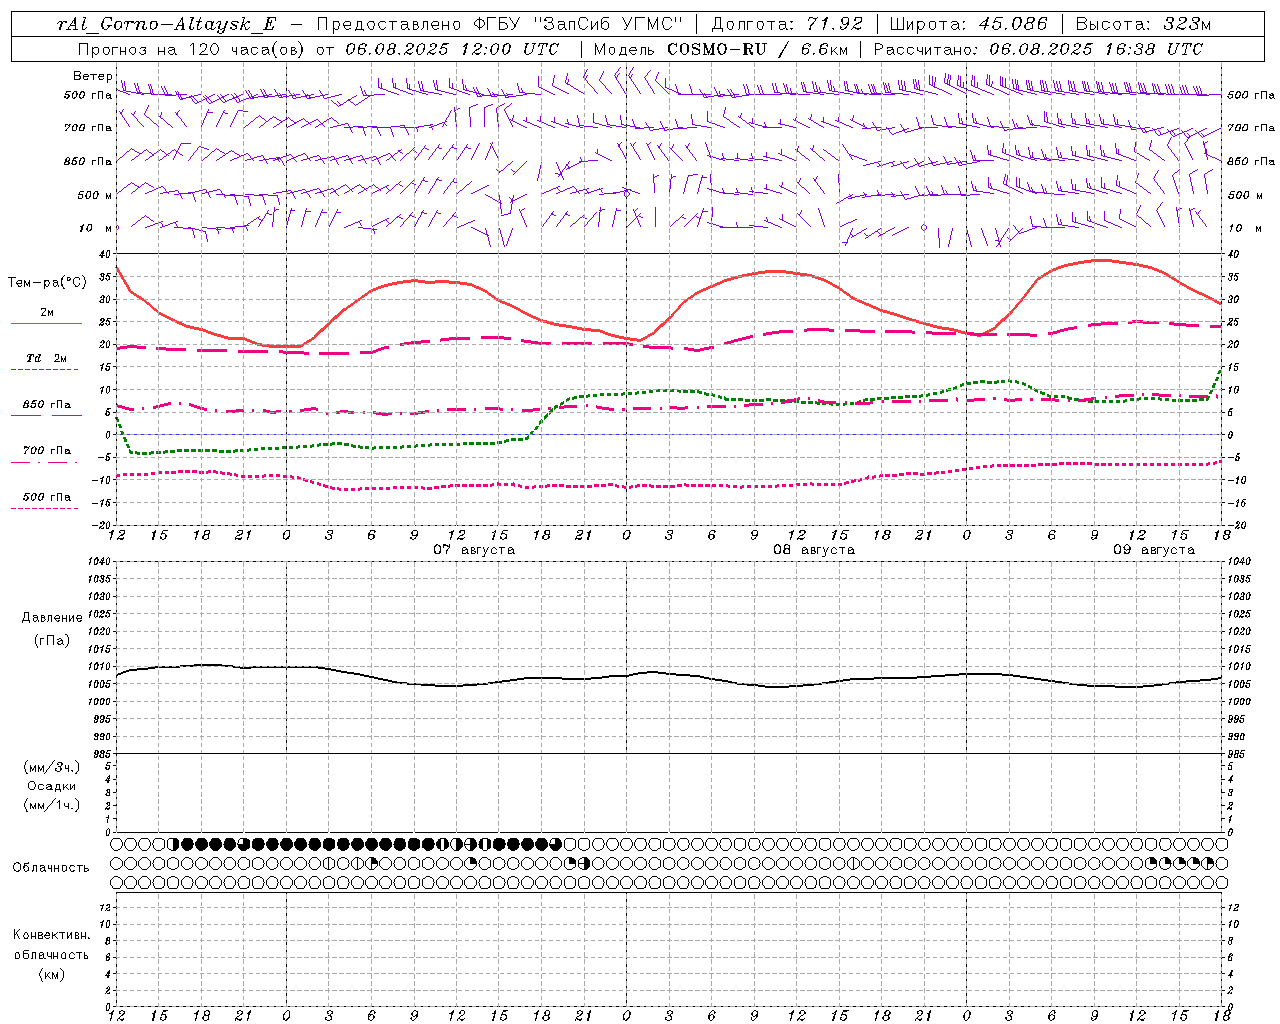Click the 'Облачность' cloud cover label
The width and height of the screenshot is (1280, 1024).
pos(51,868)
